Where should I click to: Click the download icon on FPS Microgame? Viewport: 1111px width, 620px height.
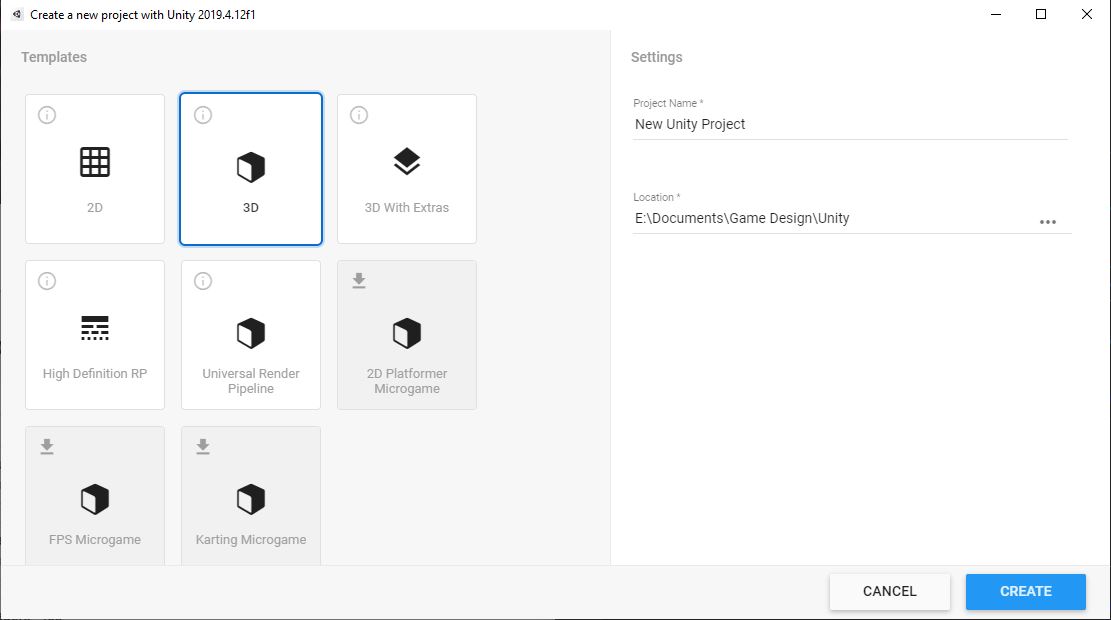[x=46, y=447]
